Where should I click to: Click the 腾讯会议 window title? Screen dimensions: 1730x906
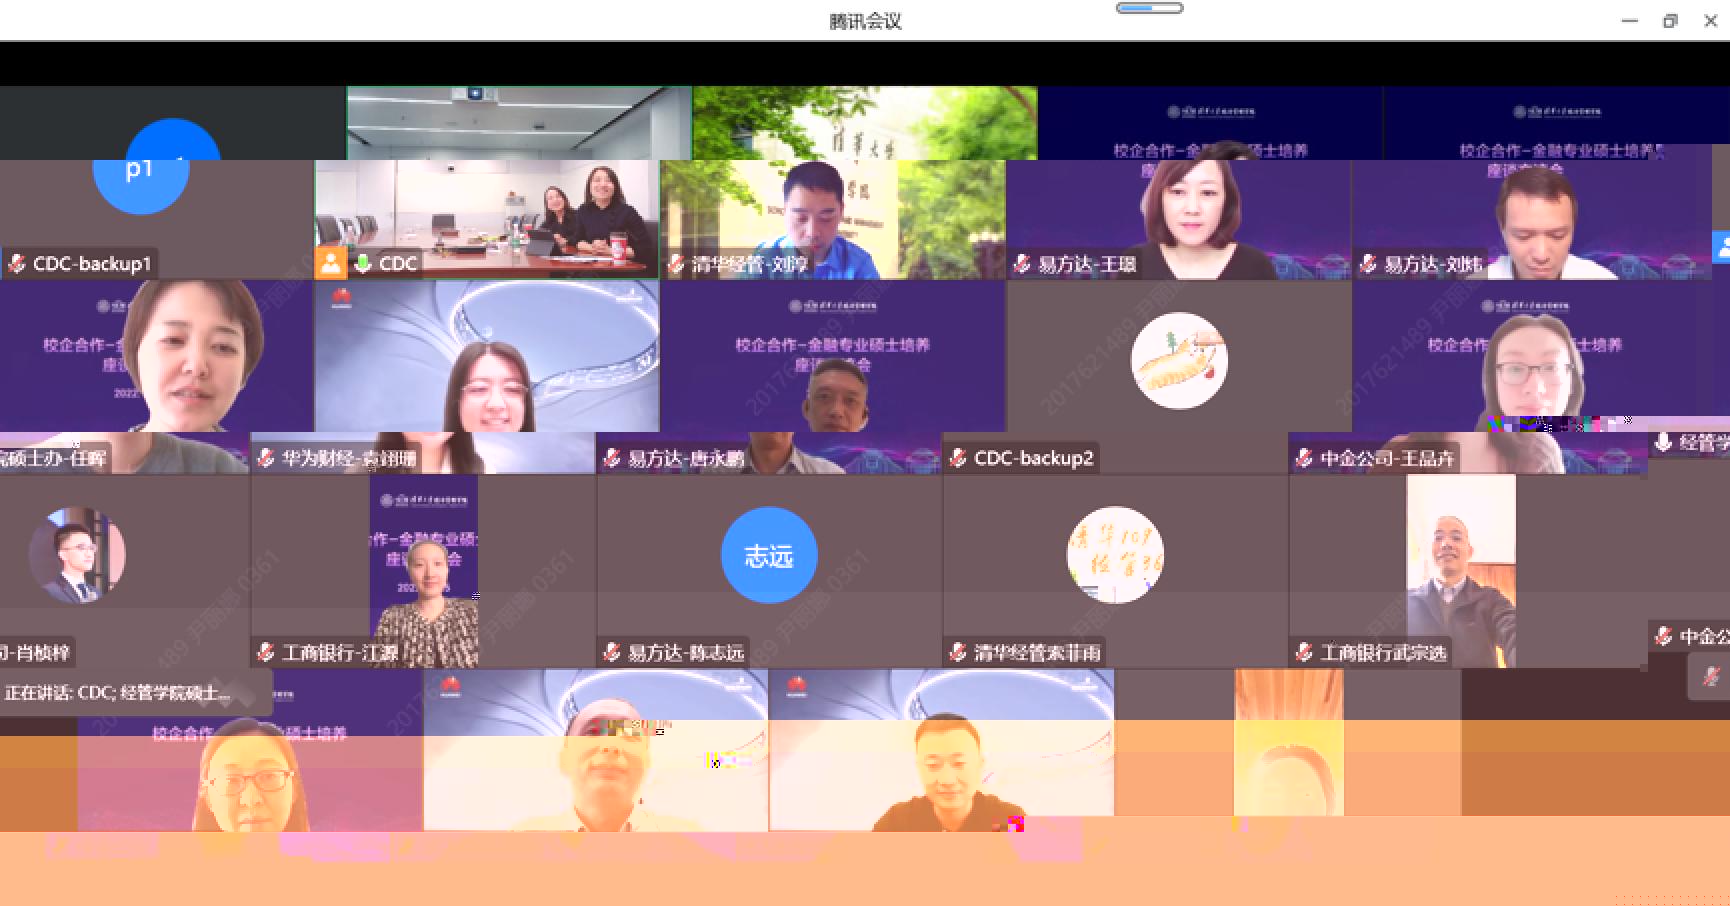tap(865, 21)
